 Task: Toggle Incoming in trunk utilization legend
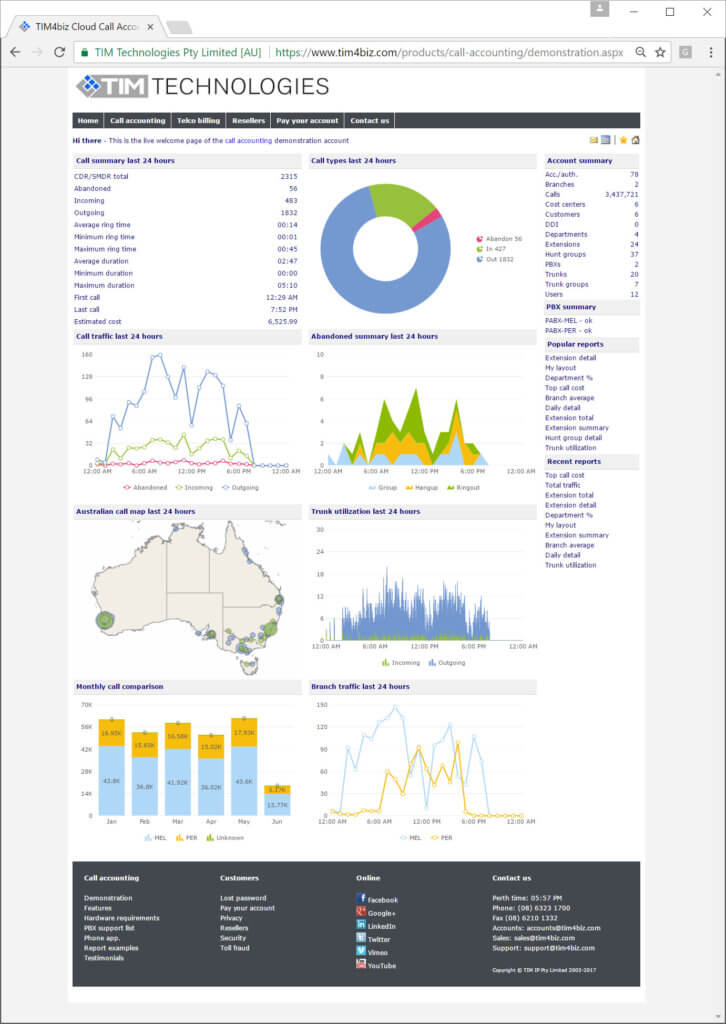401,662
